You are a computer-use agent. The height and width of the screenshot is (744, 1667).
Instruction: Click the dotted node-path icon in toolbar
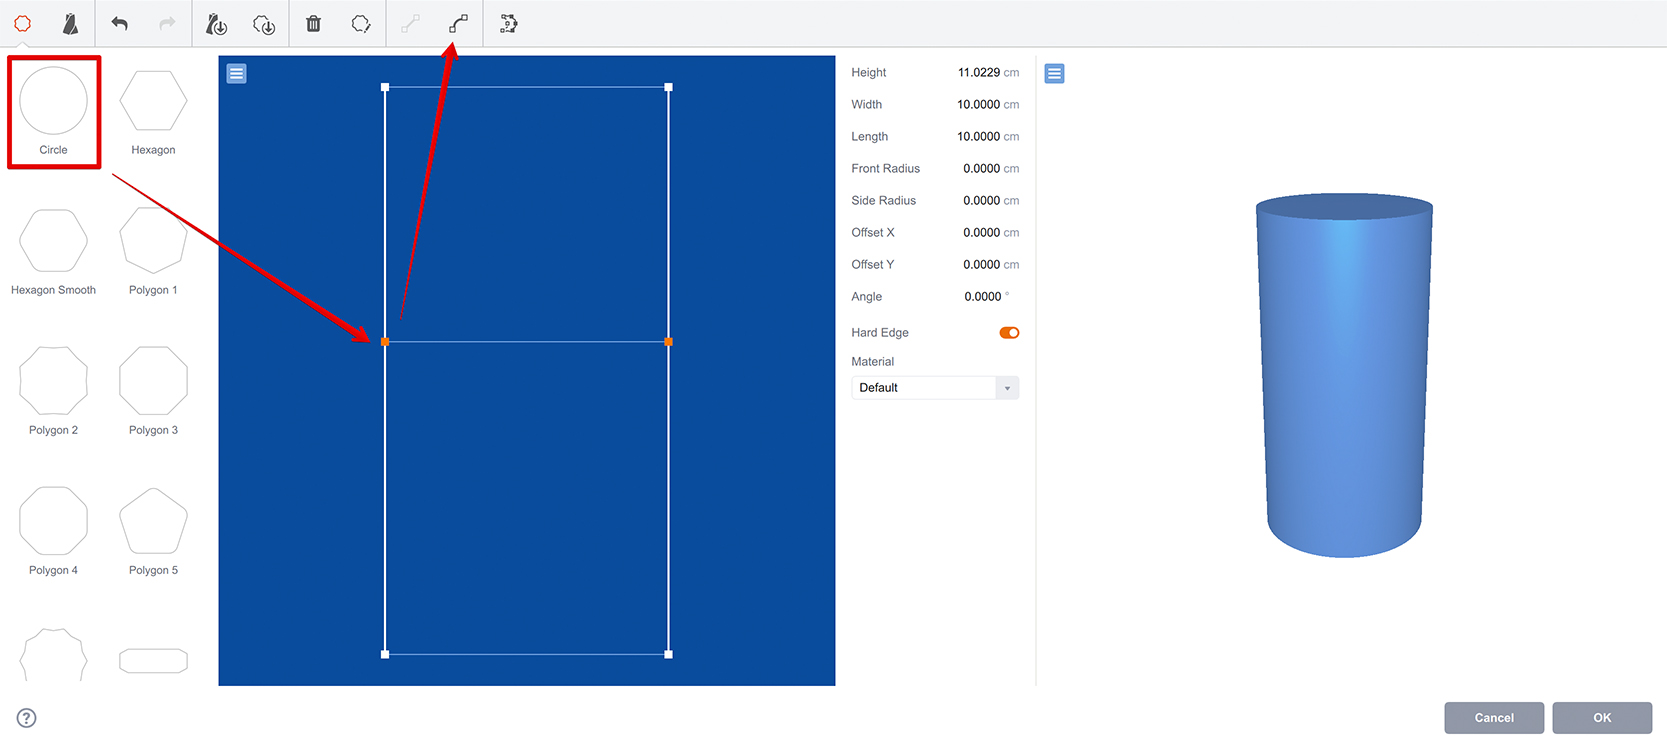tap(508, 24)
